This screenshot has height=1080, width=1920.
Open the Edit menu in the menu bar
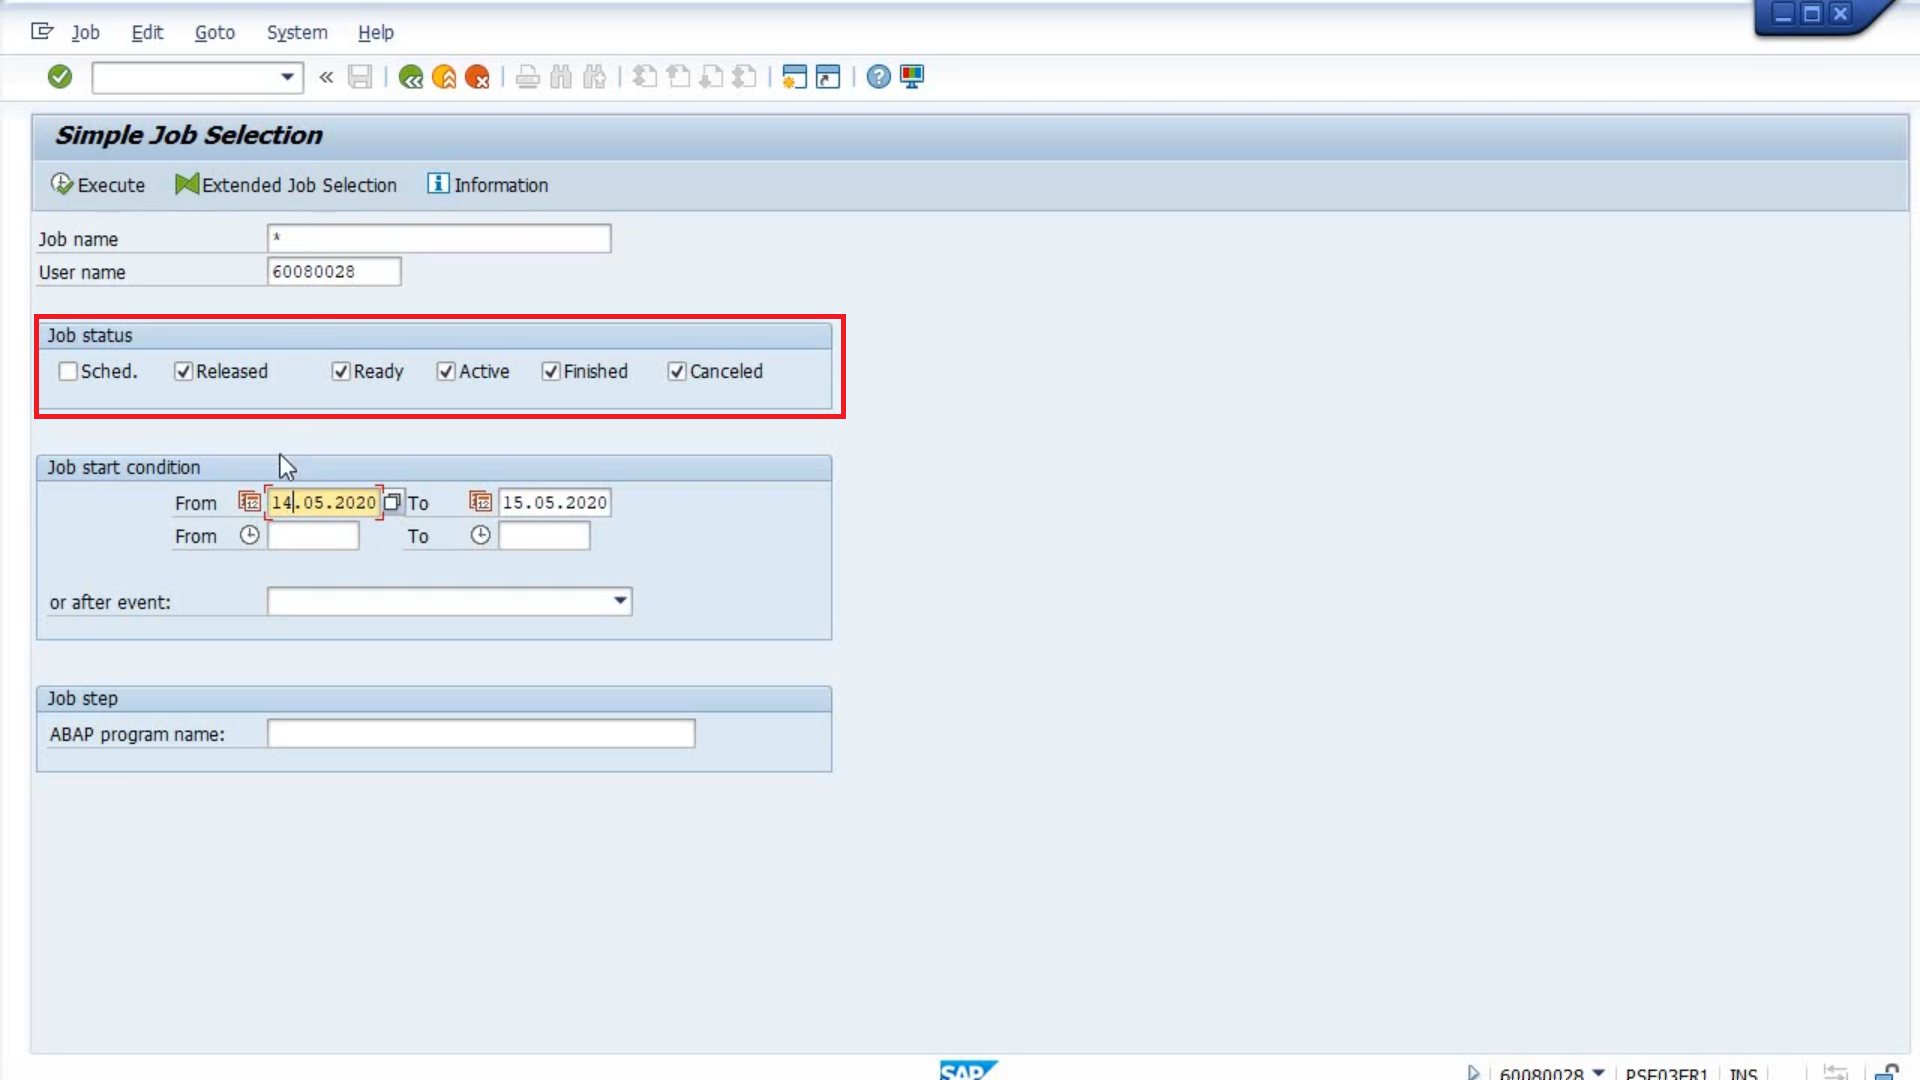145,32
